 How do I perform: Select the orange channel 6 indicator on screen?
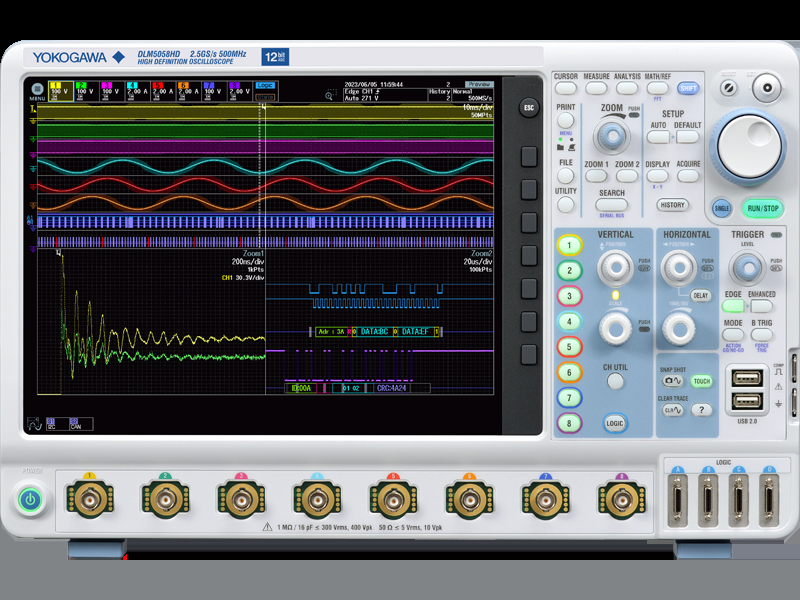click(189, 91)
